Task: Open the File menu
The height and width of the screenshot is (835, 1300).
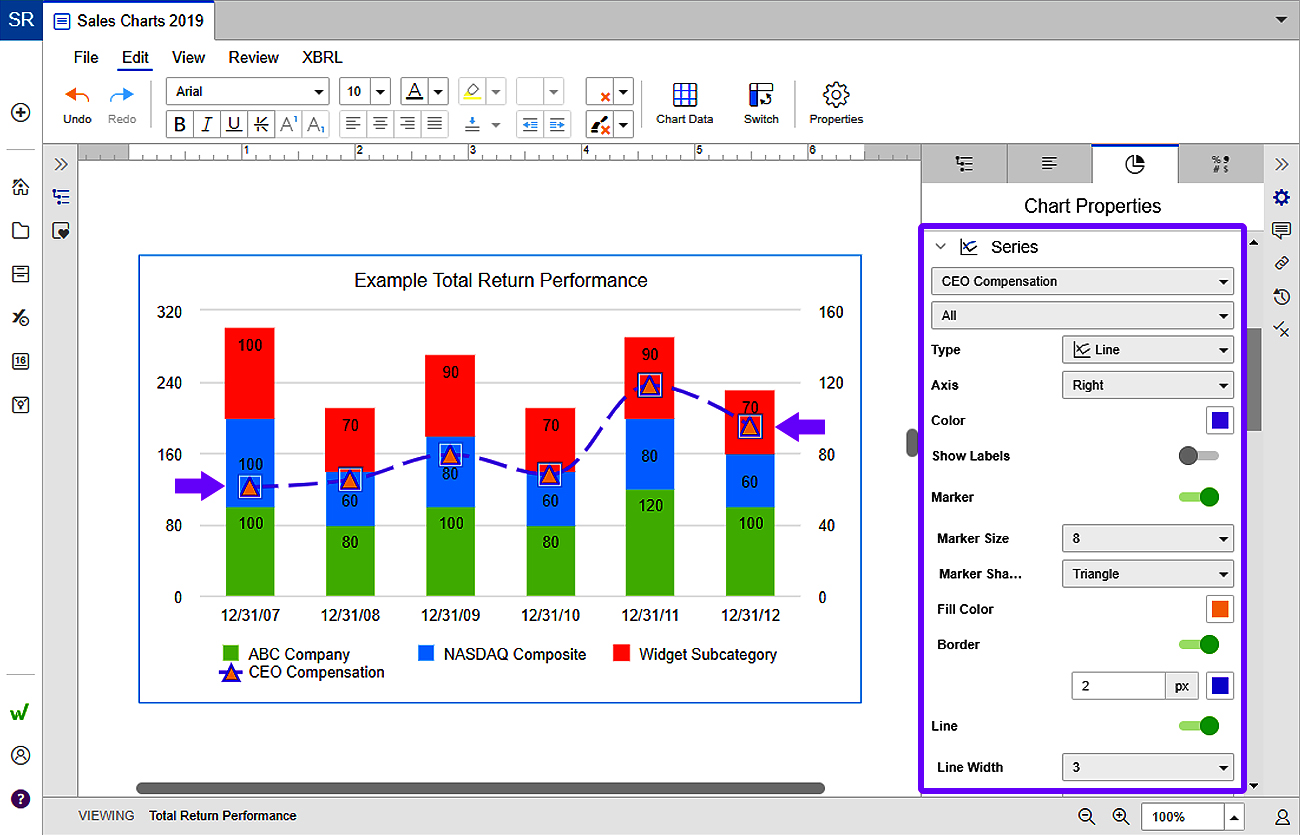Action: click(x=86, y=58)
